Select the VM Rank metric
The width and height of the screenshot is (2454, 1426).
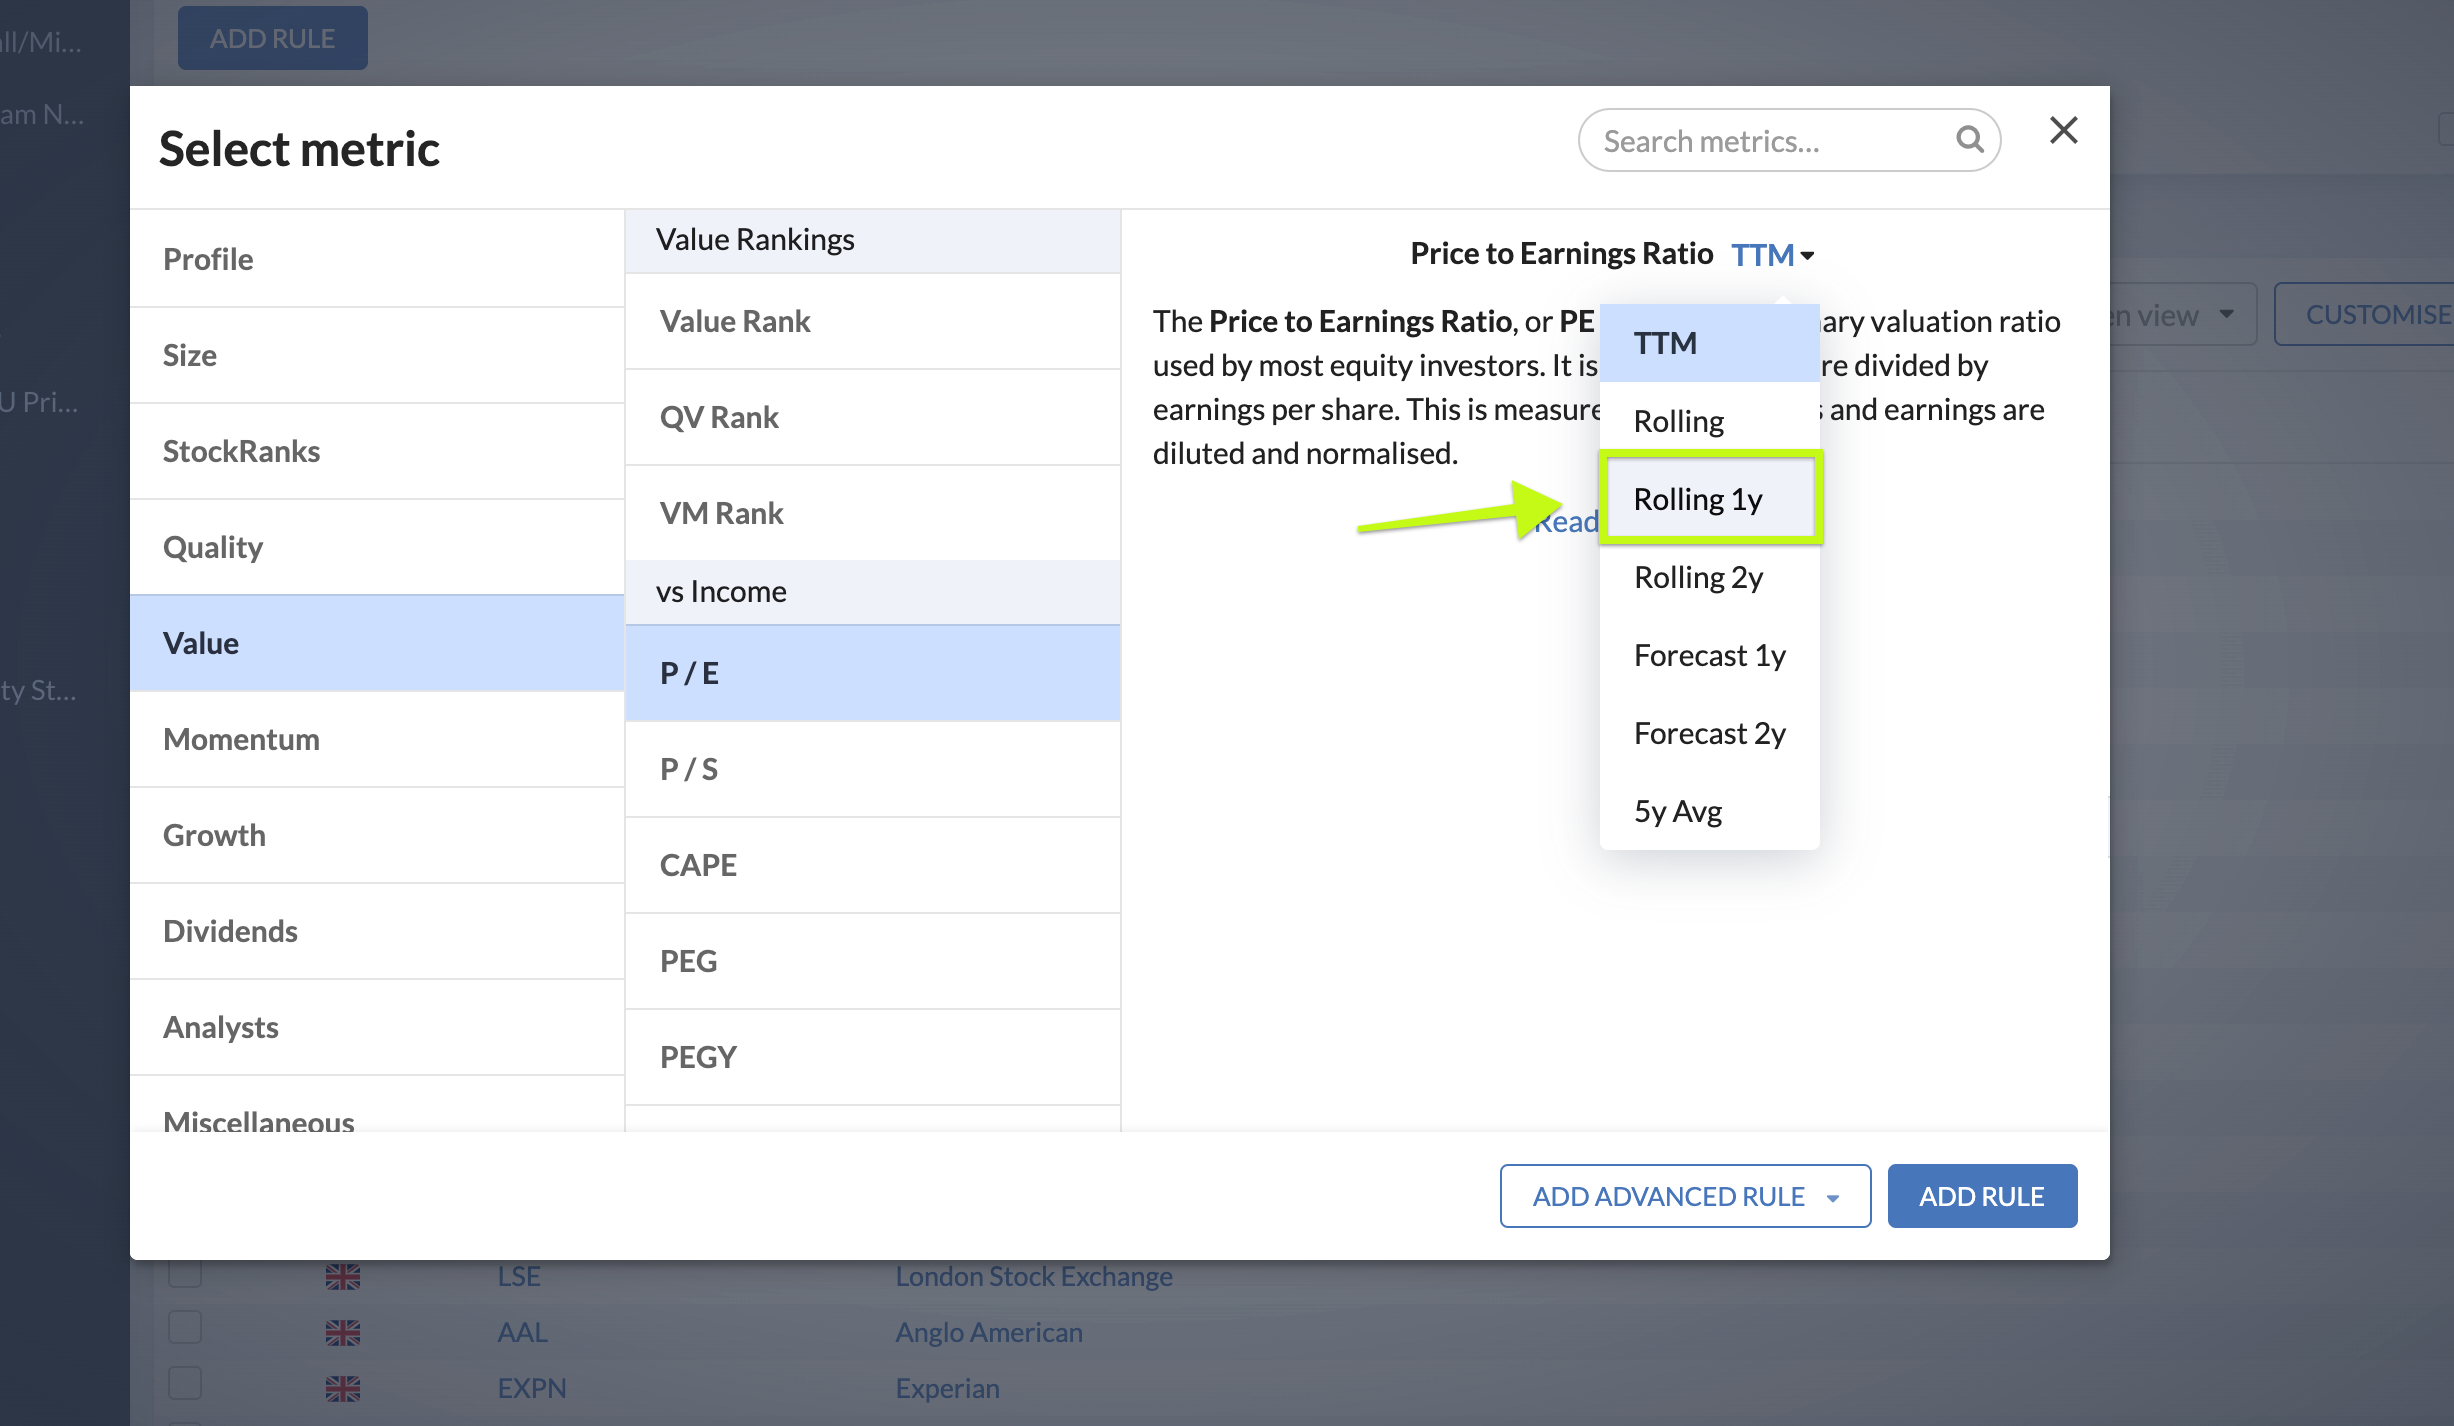tap(872, 513)
